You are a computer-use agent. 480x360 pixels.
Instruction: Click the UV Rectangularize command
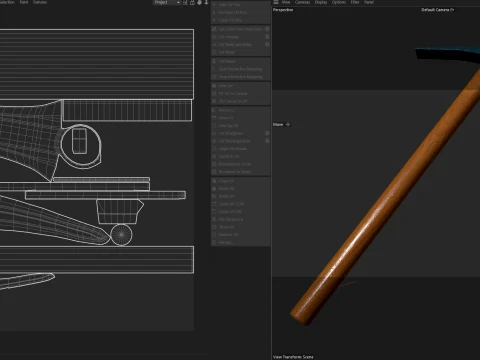237,141
